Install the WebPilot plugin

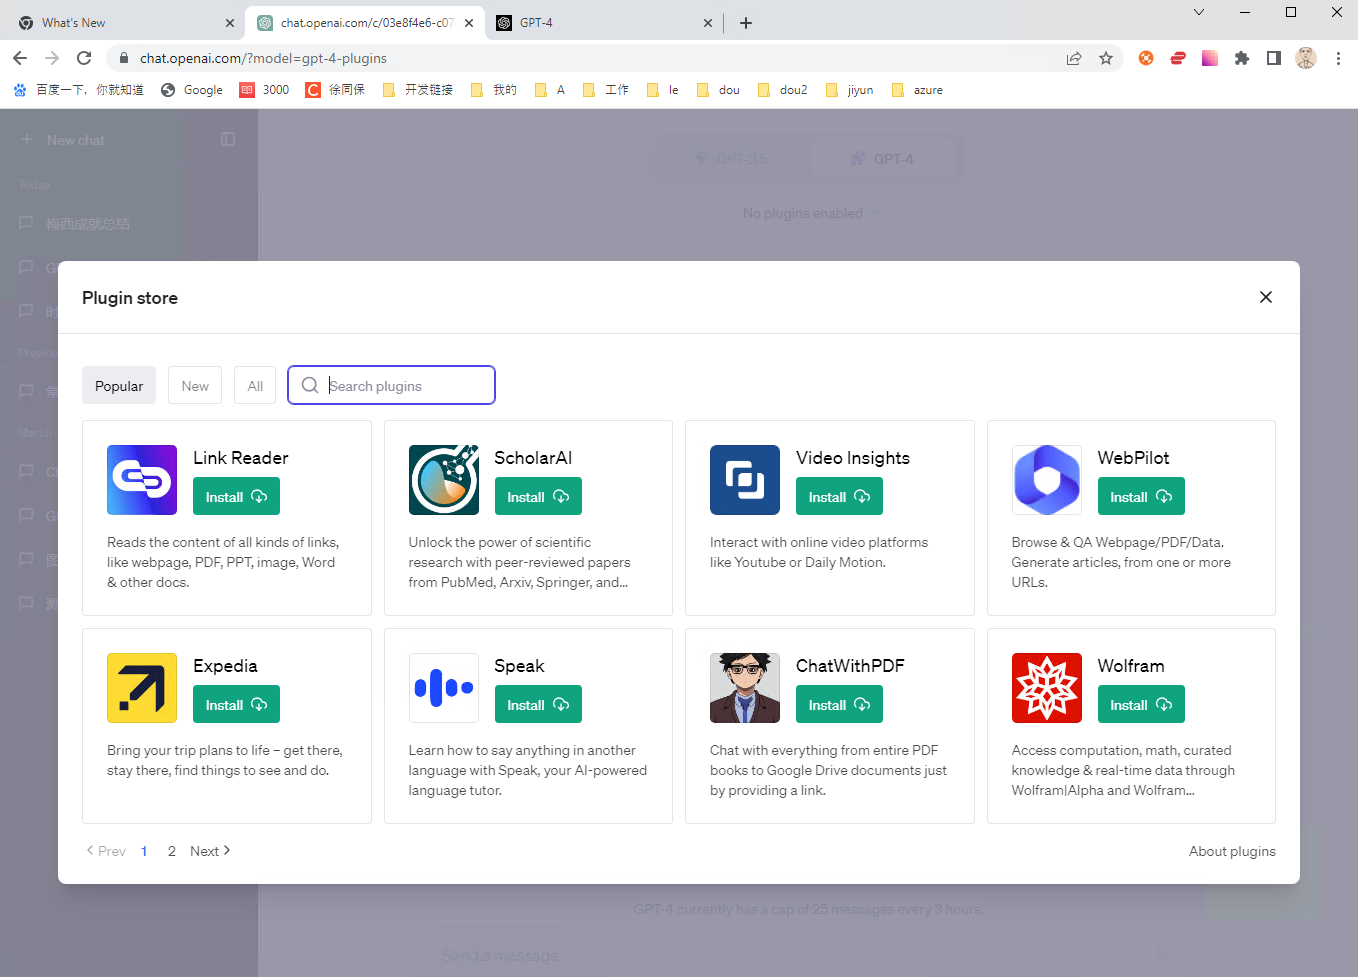[1141, 497]
